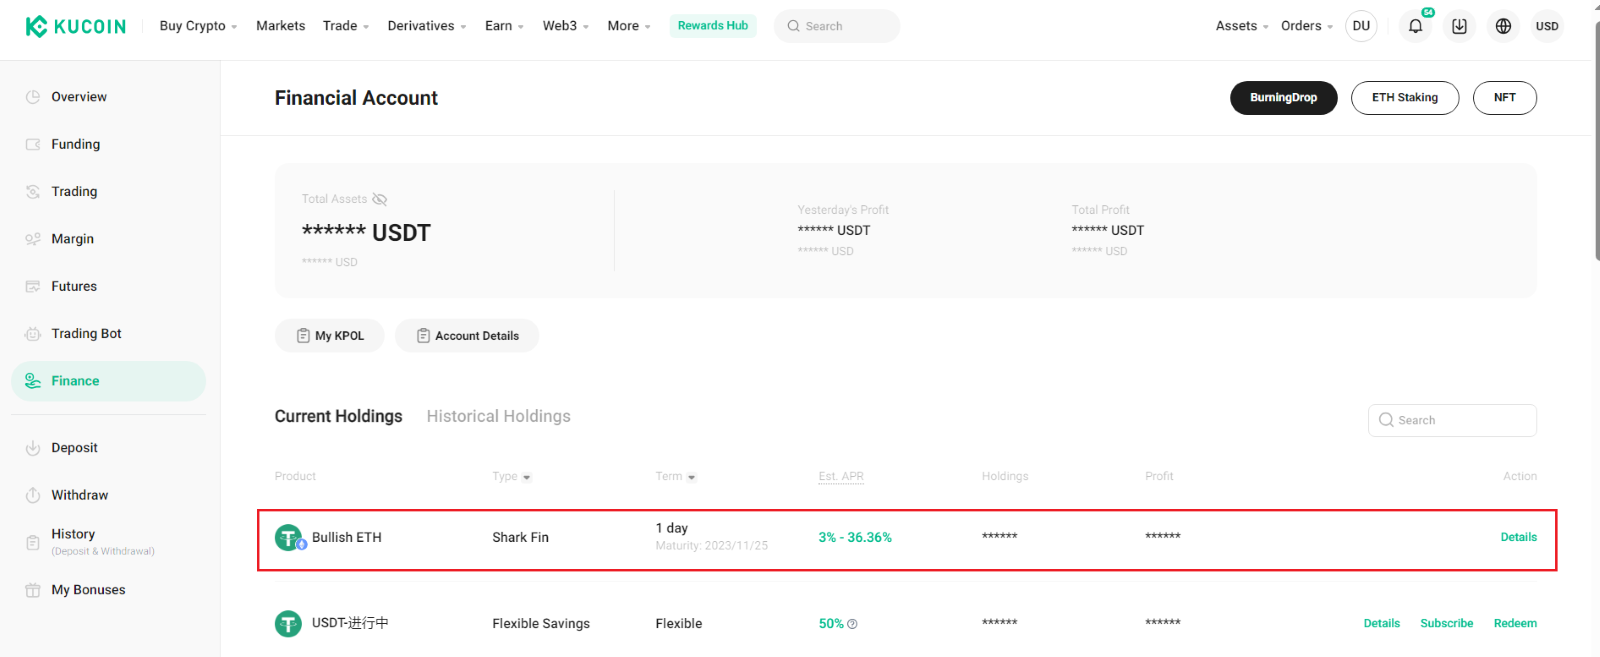Screen dimensions: 1600x657
Task: Toggle Total Assets visibility eye icon
Action: click(x=380, y=199)
